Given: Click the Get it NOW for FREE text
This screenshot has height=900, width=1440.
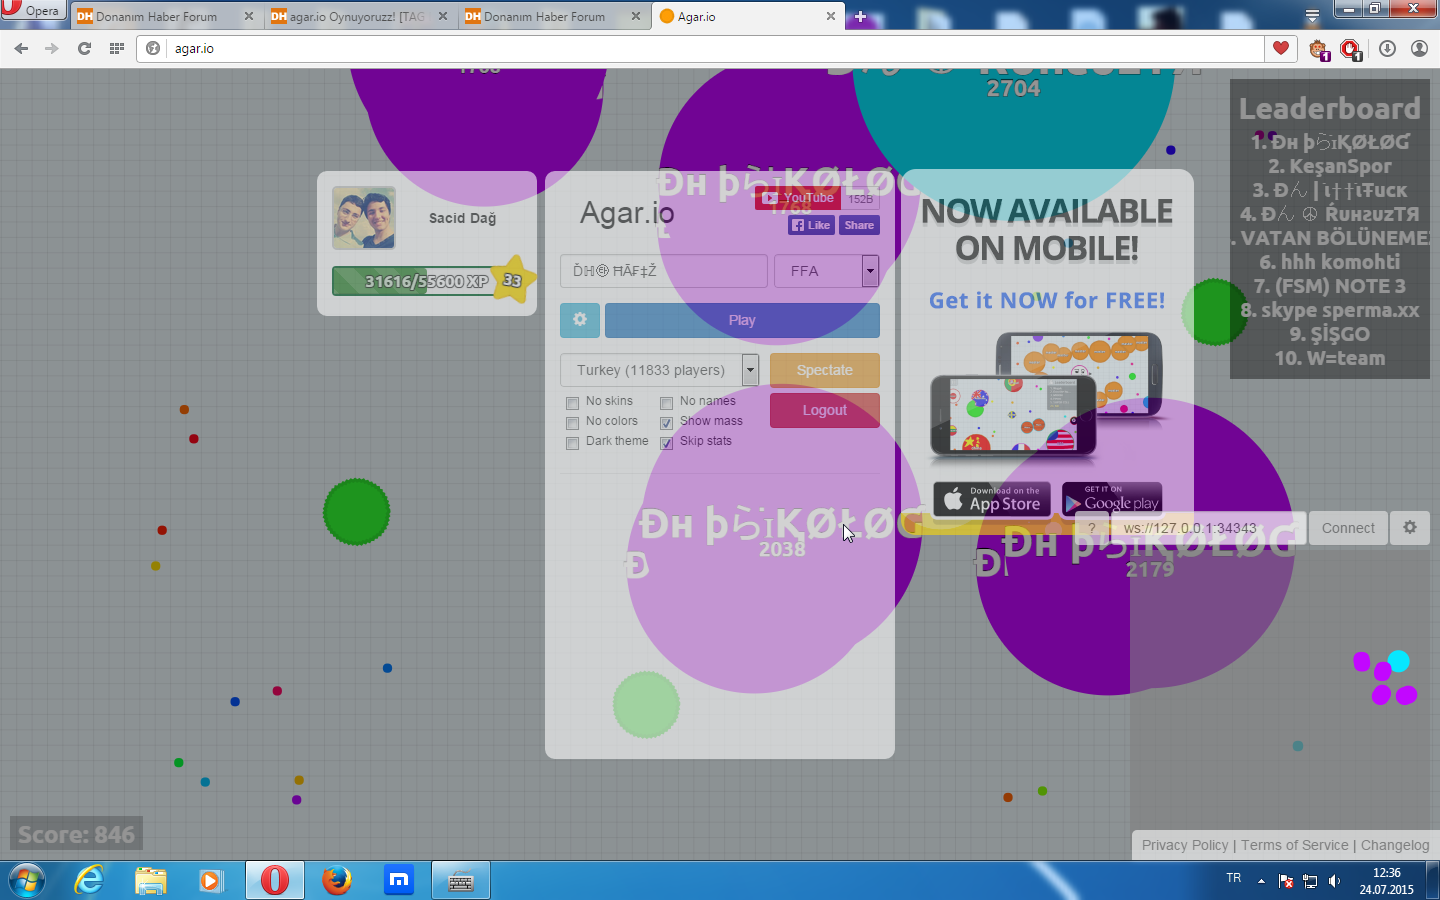Looking at the screenshot, I should tap(1047, 301).
